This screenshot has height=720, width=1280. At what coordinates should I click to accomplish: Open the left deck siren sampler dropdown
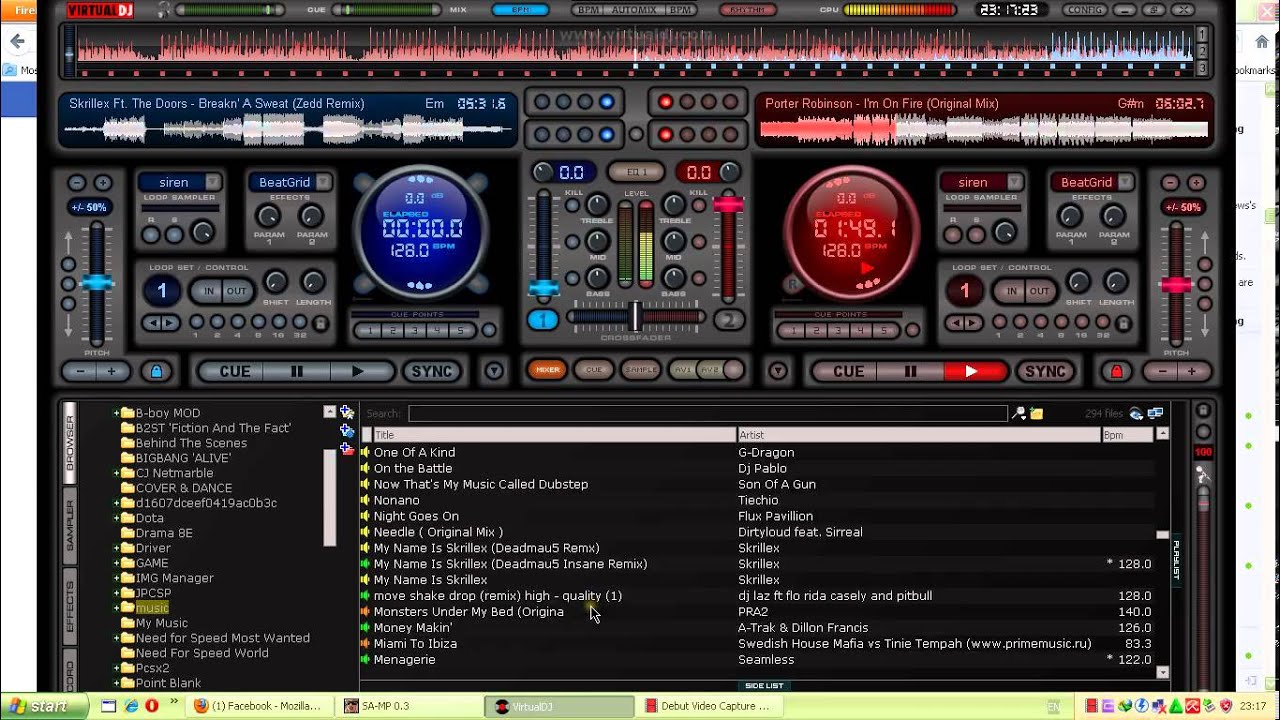coord(213,182)
